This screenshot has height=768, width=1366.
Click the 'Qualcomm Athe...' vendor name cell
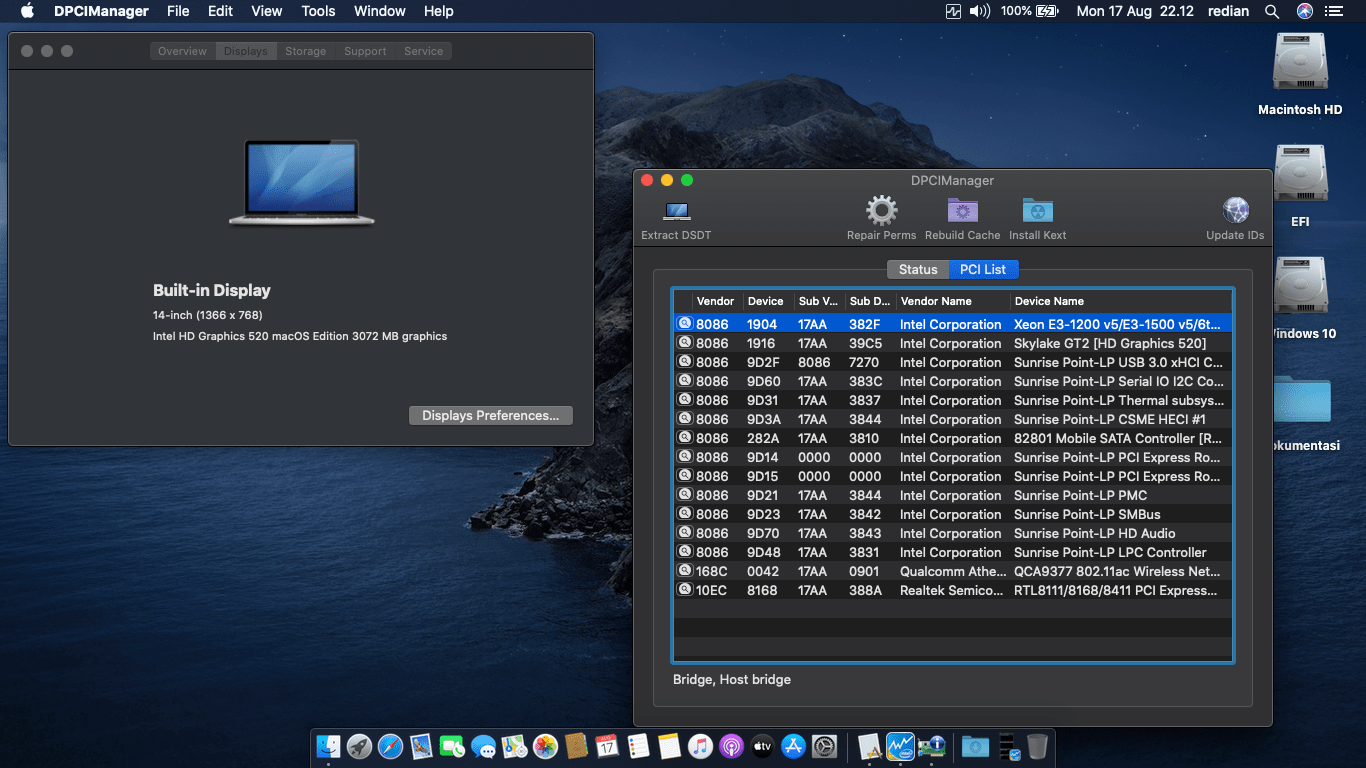coord(953,571)
